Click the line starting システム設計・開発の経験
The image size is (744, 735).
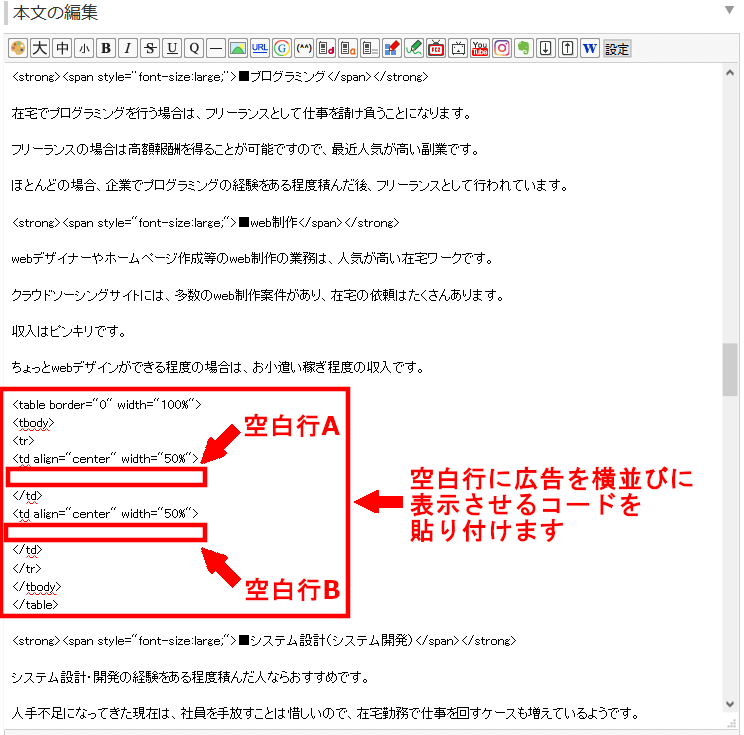tap(190, 677)
